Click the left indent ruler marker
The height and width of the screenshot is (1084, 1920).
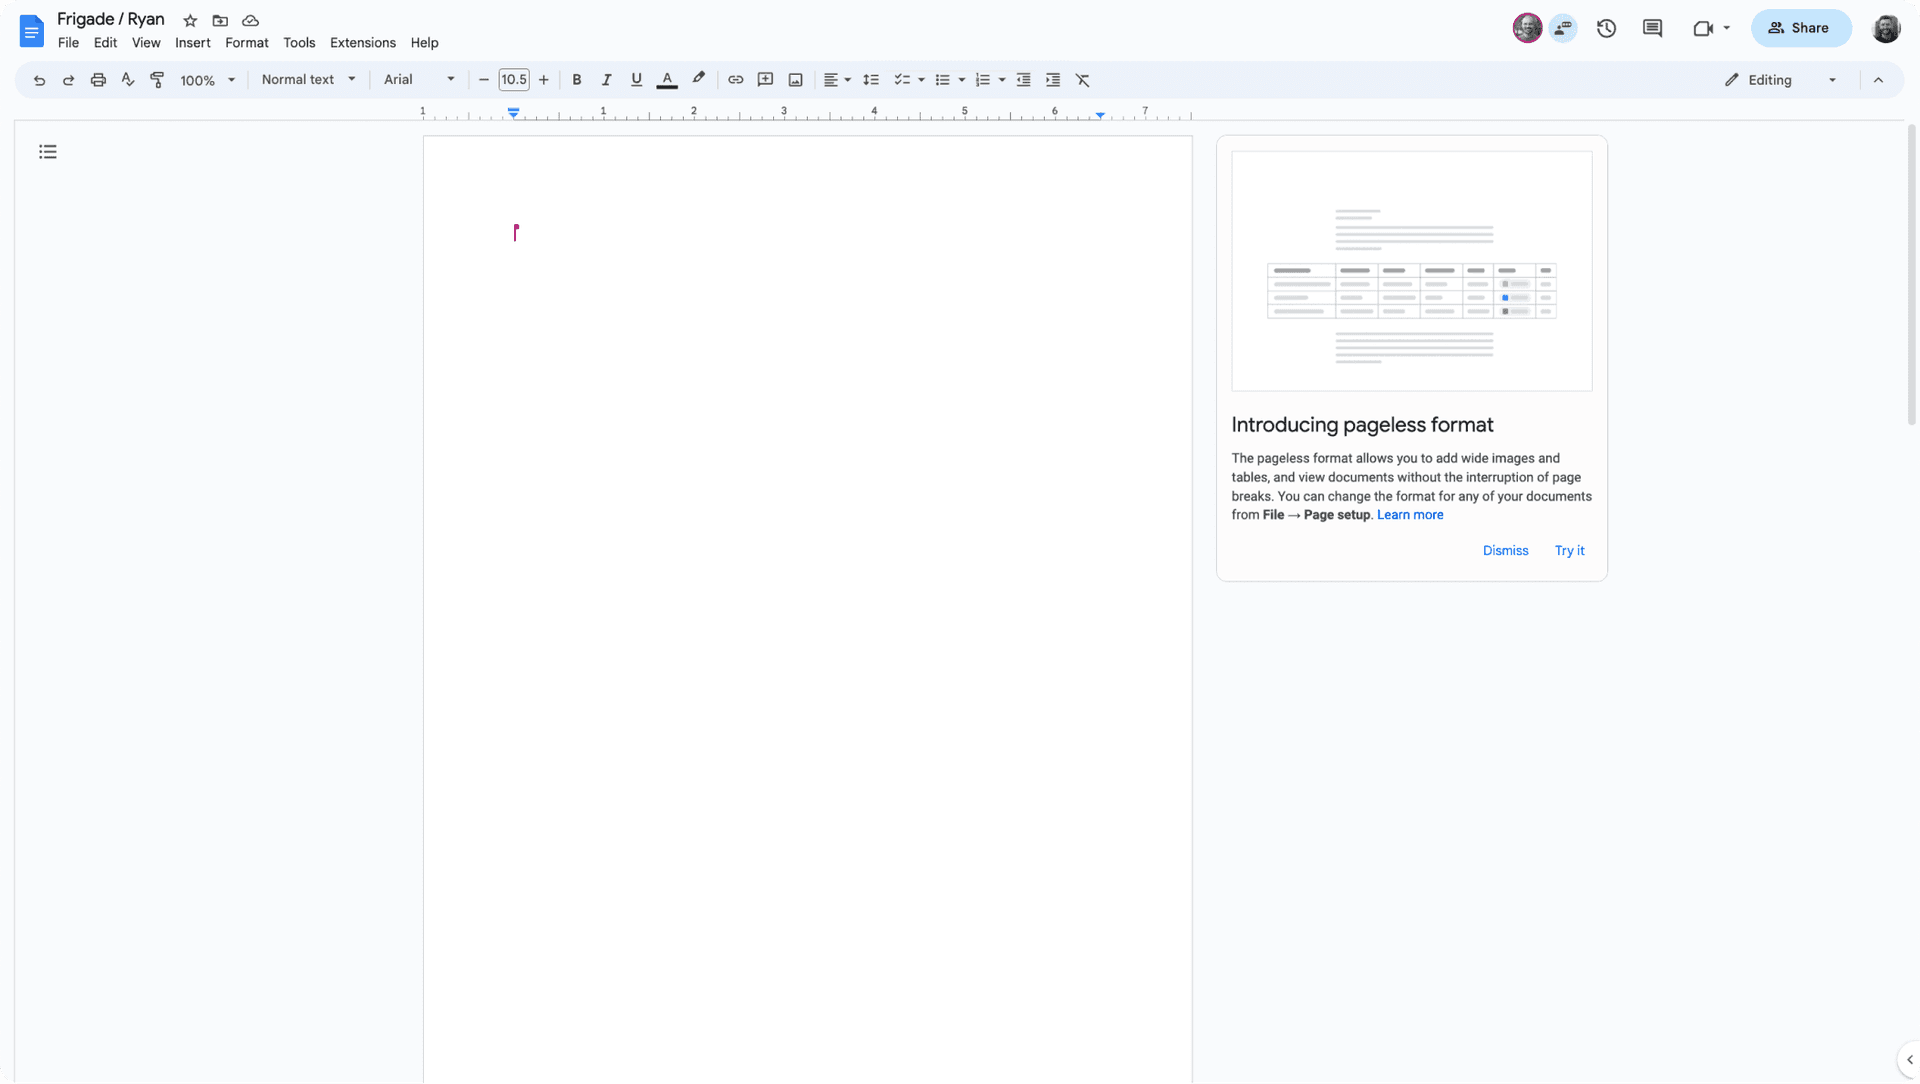(513, 114)
